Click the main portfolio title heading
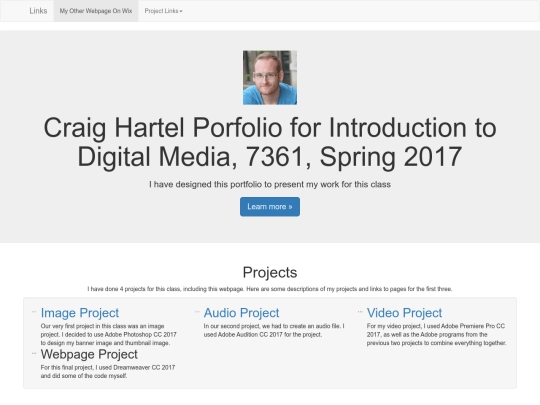 click(x=270, y=142)
